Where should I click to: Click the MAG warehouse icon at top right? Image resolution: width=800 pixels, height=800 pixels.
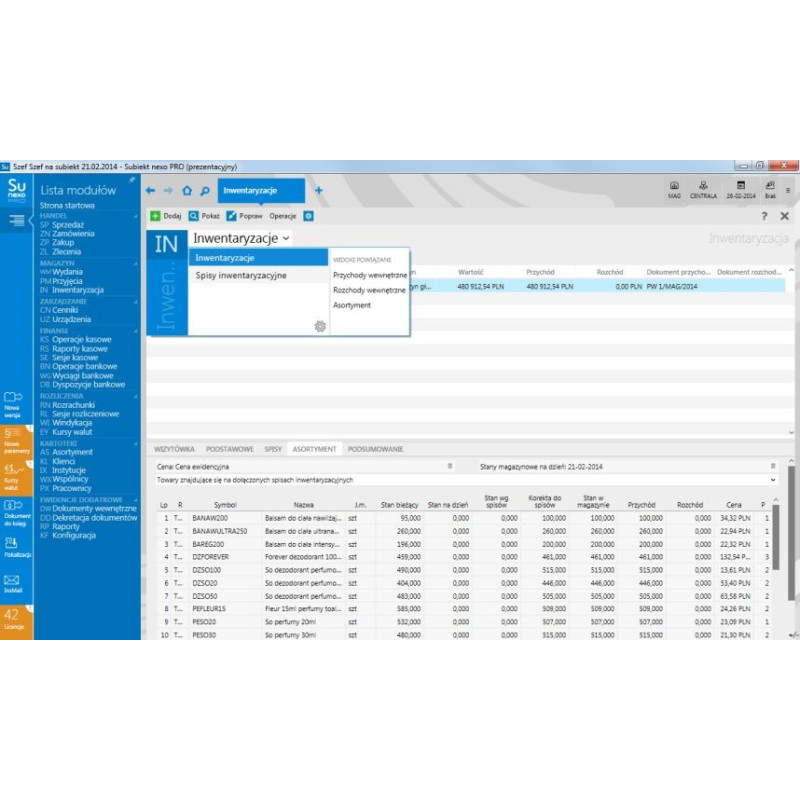pyautogui.click(x=674, y=189)
